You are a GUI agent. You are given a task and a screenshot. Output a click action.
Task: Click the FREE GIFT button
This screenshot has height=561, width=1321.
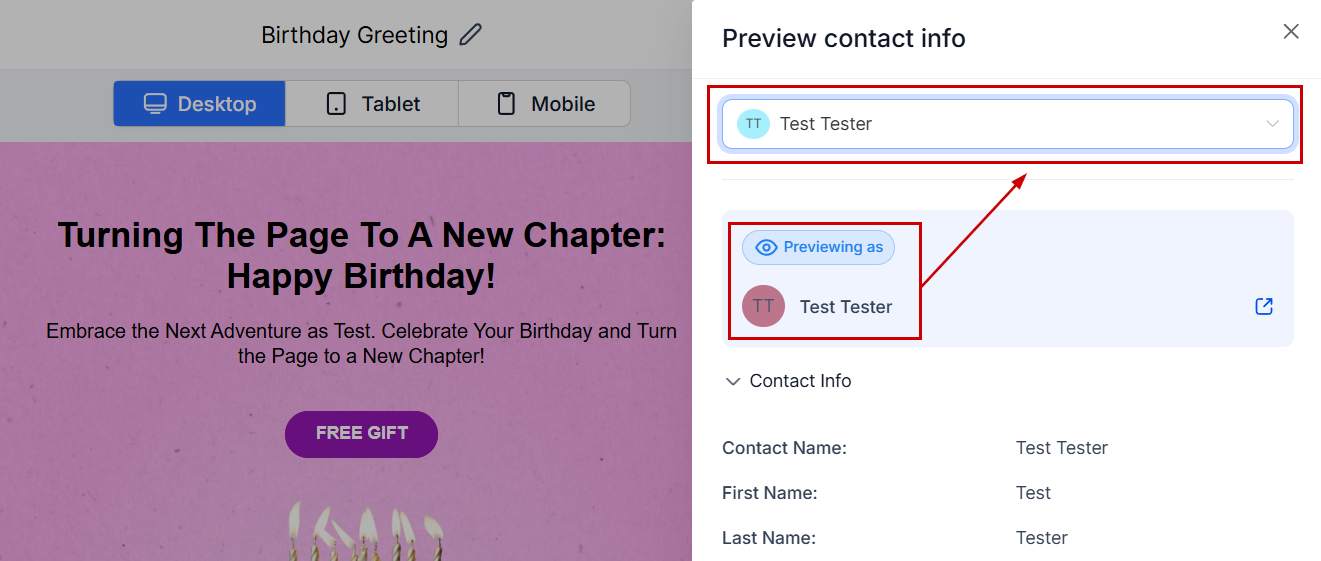[x=361, y=434]
